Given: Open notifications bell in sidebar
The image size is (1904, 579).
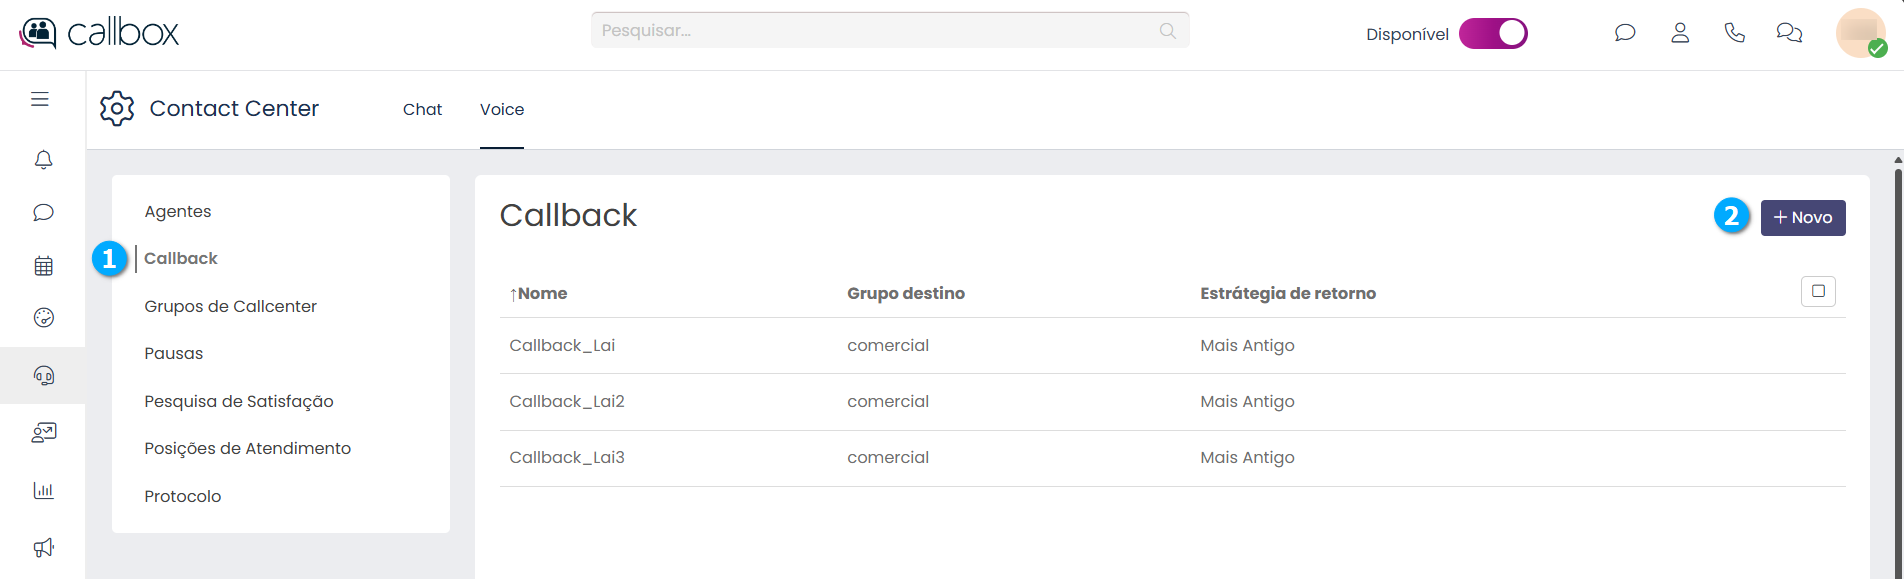Looking at the screenshot, I should [x=43, y=160].
